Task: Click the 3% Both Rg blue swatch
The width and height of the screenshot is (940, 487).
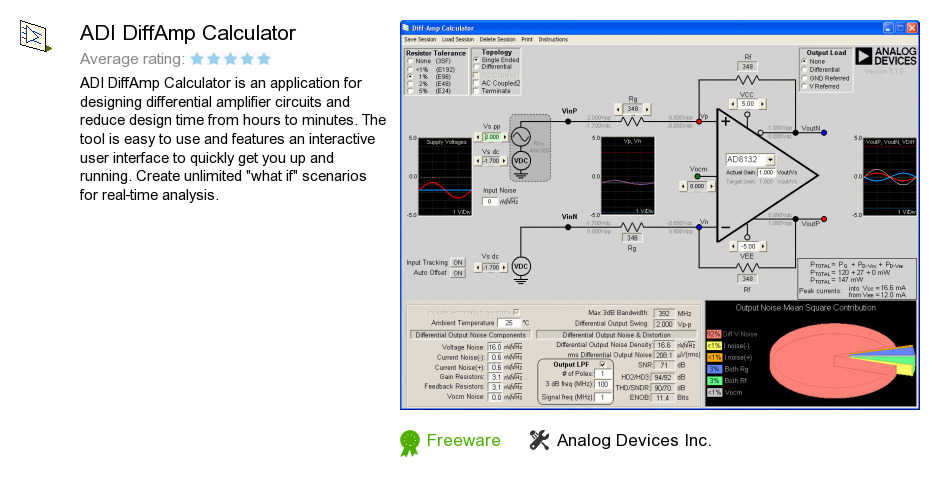Action: coord(714,369)
